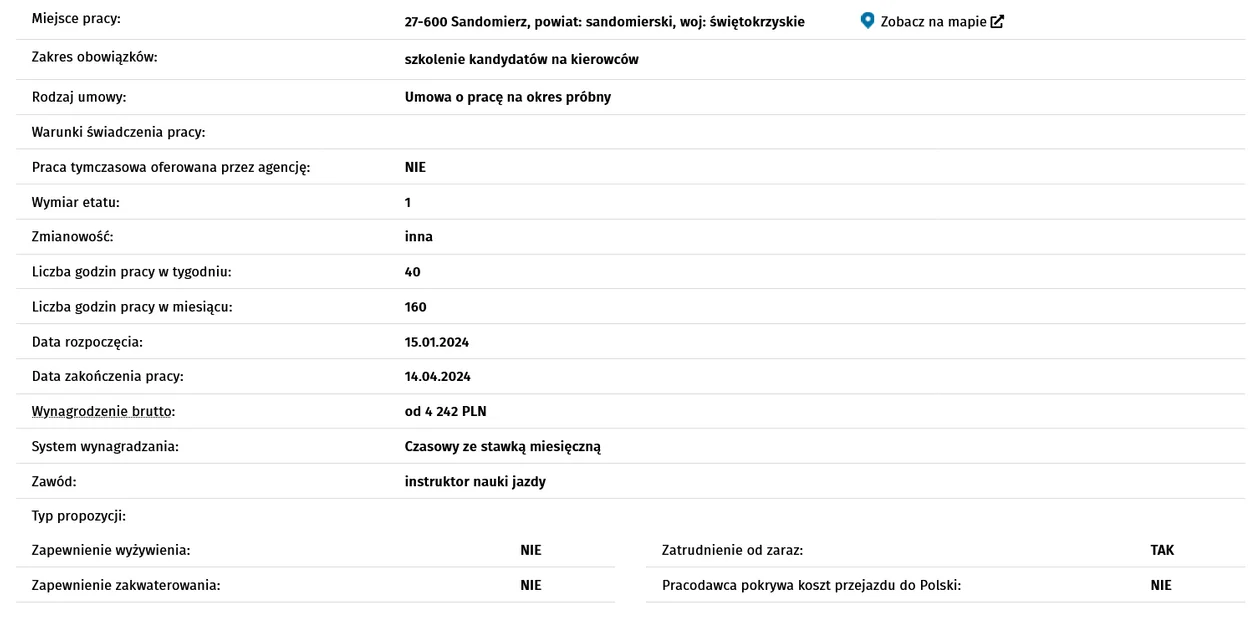Click the "Umowa o pracę na okres próbny" value
Screen dimensions: 1260x623
click(x=507, y=97)
